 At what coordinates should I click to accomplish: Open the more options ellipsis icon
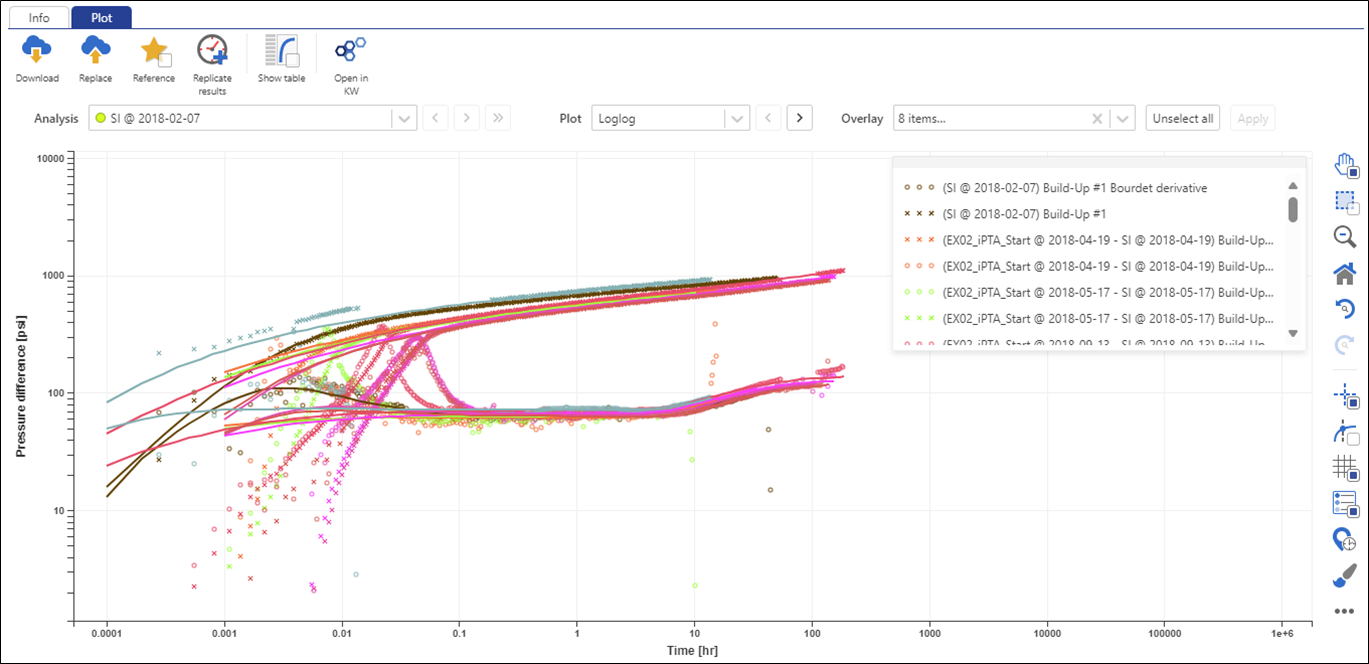1345,611
